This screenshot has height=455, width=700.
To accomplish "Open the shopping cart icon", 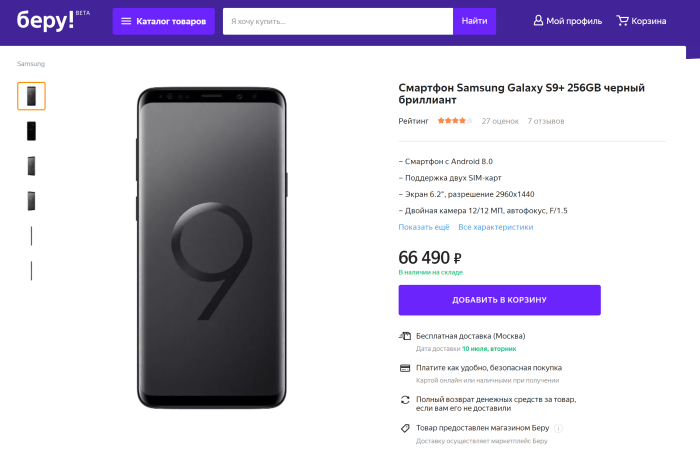I will point(622,21).
